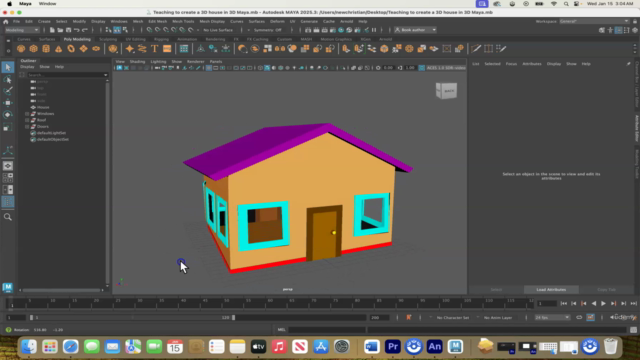Click the Open Scene folder icon
The image size is (640, 360).
tap(60, 30)
